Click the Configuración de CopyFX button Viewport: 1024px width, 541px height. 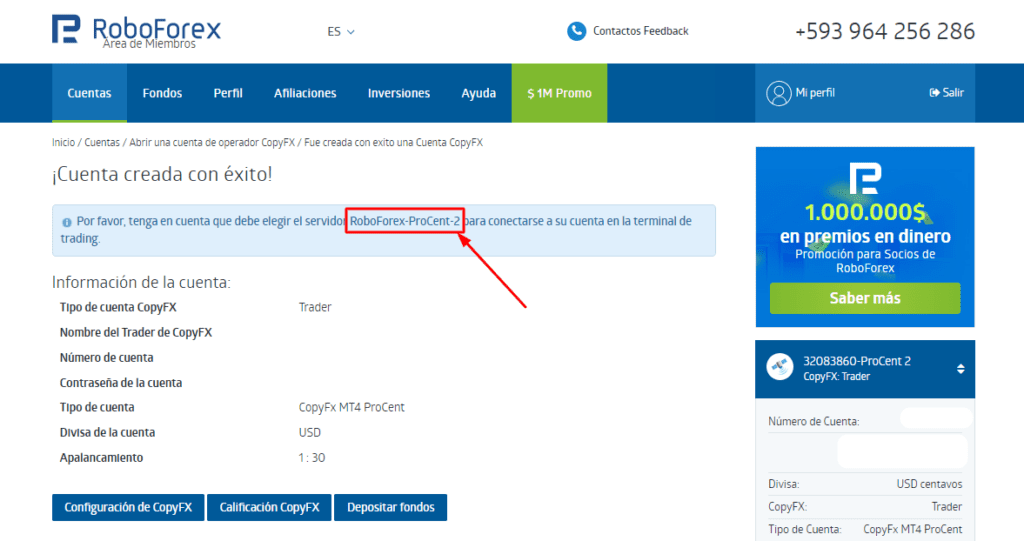128,507
